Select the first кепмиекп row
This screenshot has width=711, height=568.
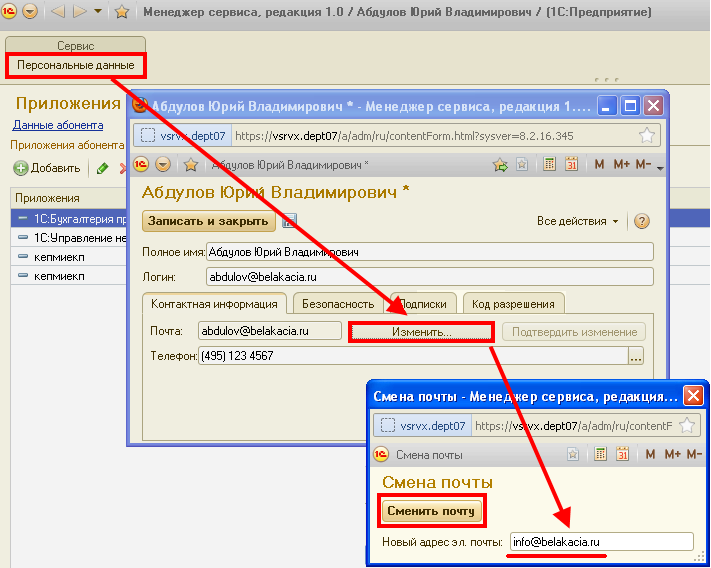click(x=69, y=257)
